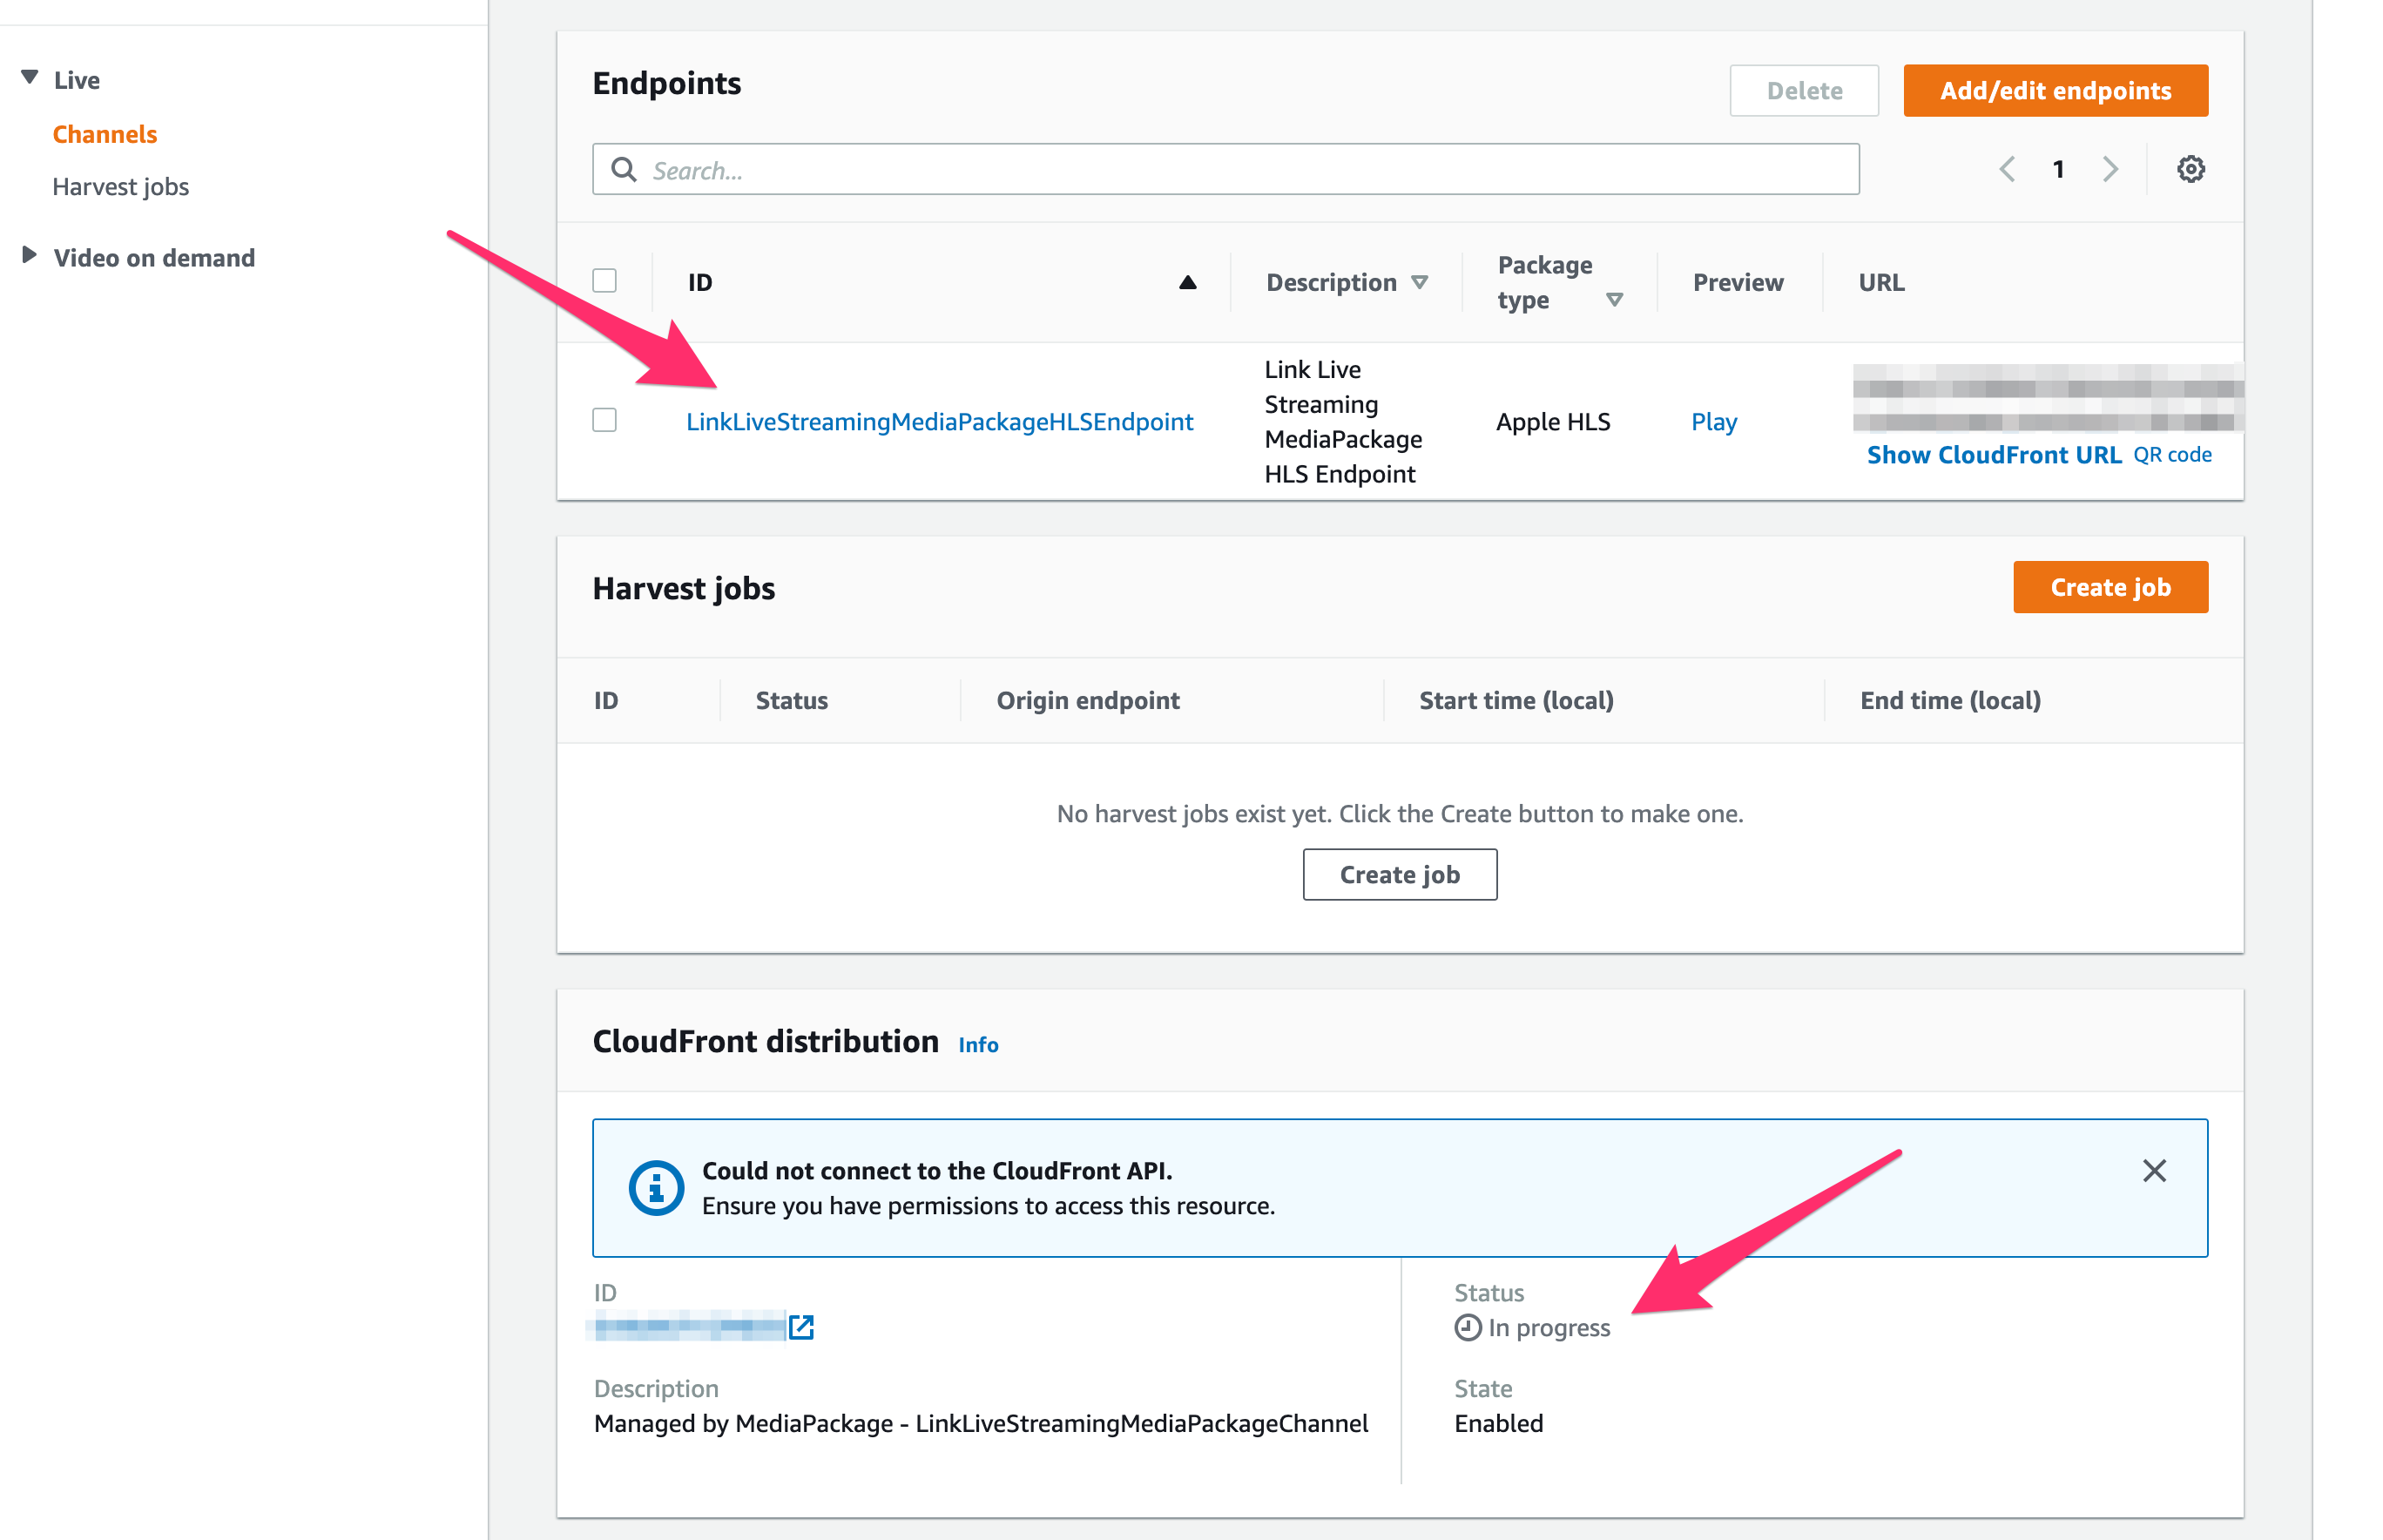Select the checkbox for LinkLiveStreamingMediaPackageHLSEndpoint row
Image resolution: width=2383 pixels, height=1540 pixels.
pos(604,421)
